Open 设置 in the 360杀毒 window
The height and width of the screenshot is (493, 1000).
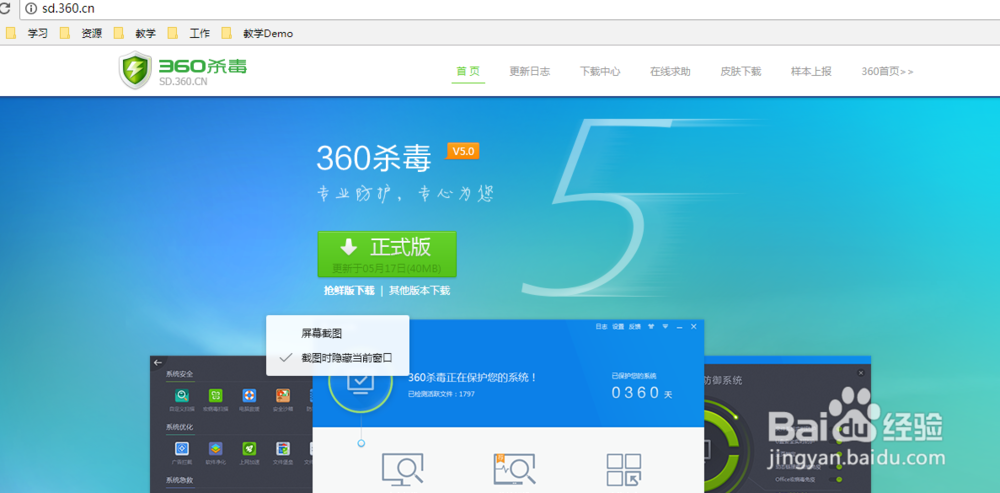pos(618,327)
